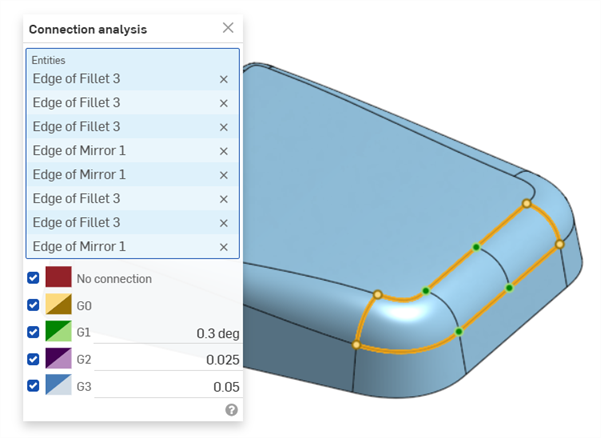This screenshot has width=601, height=438.
Task: Click the G1 tolerance field showing 0.3 deg
Action: pyautogui.click(x=168, y=333)
